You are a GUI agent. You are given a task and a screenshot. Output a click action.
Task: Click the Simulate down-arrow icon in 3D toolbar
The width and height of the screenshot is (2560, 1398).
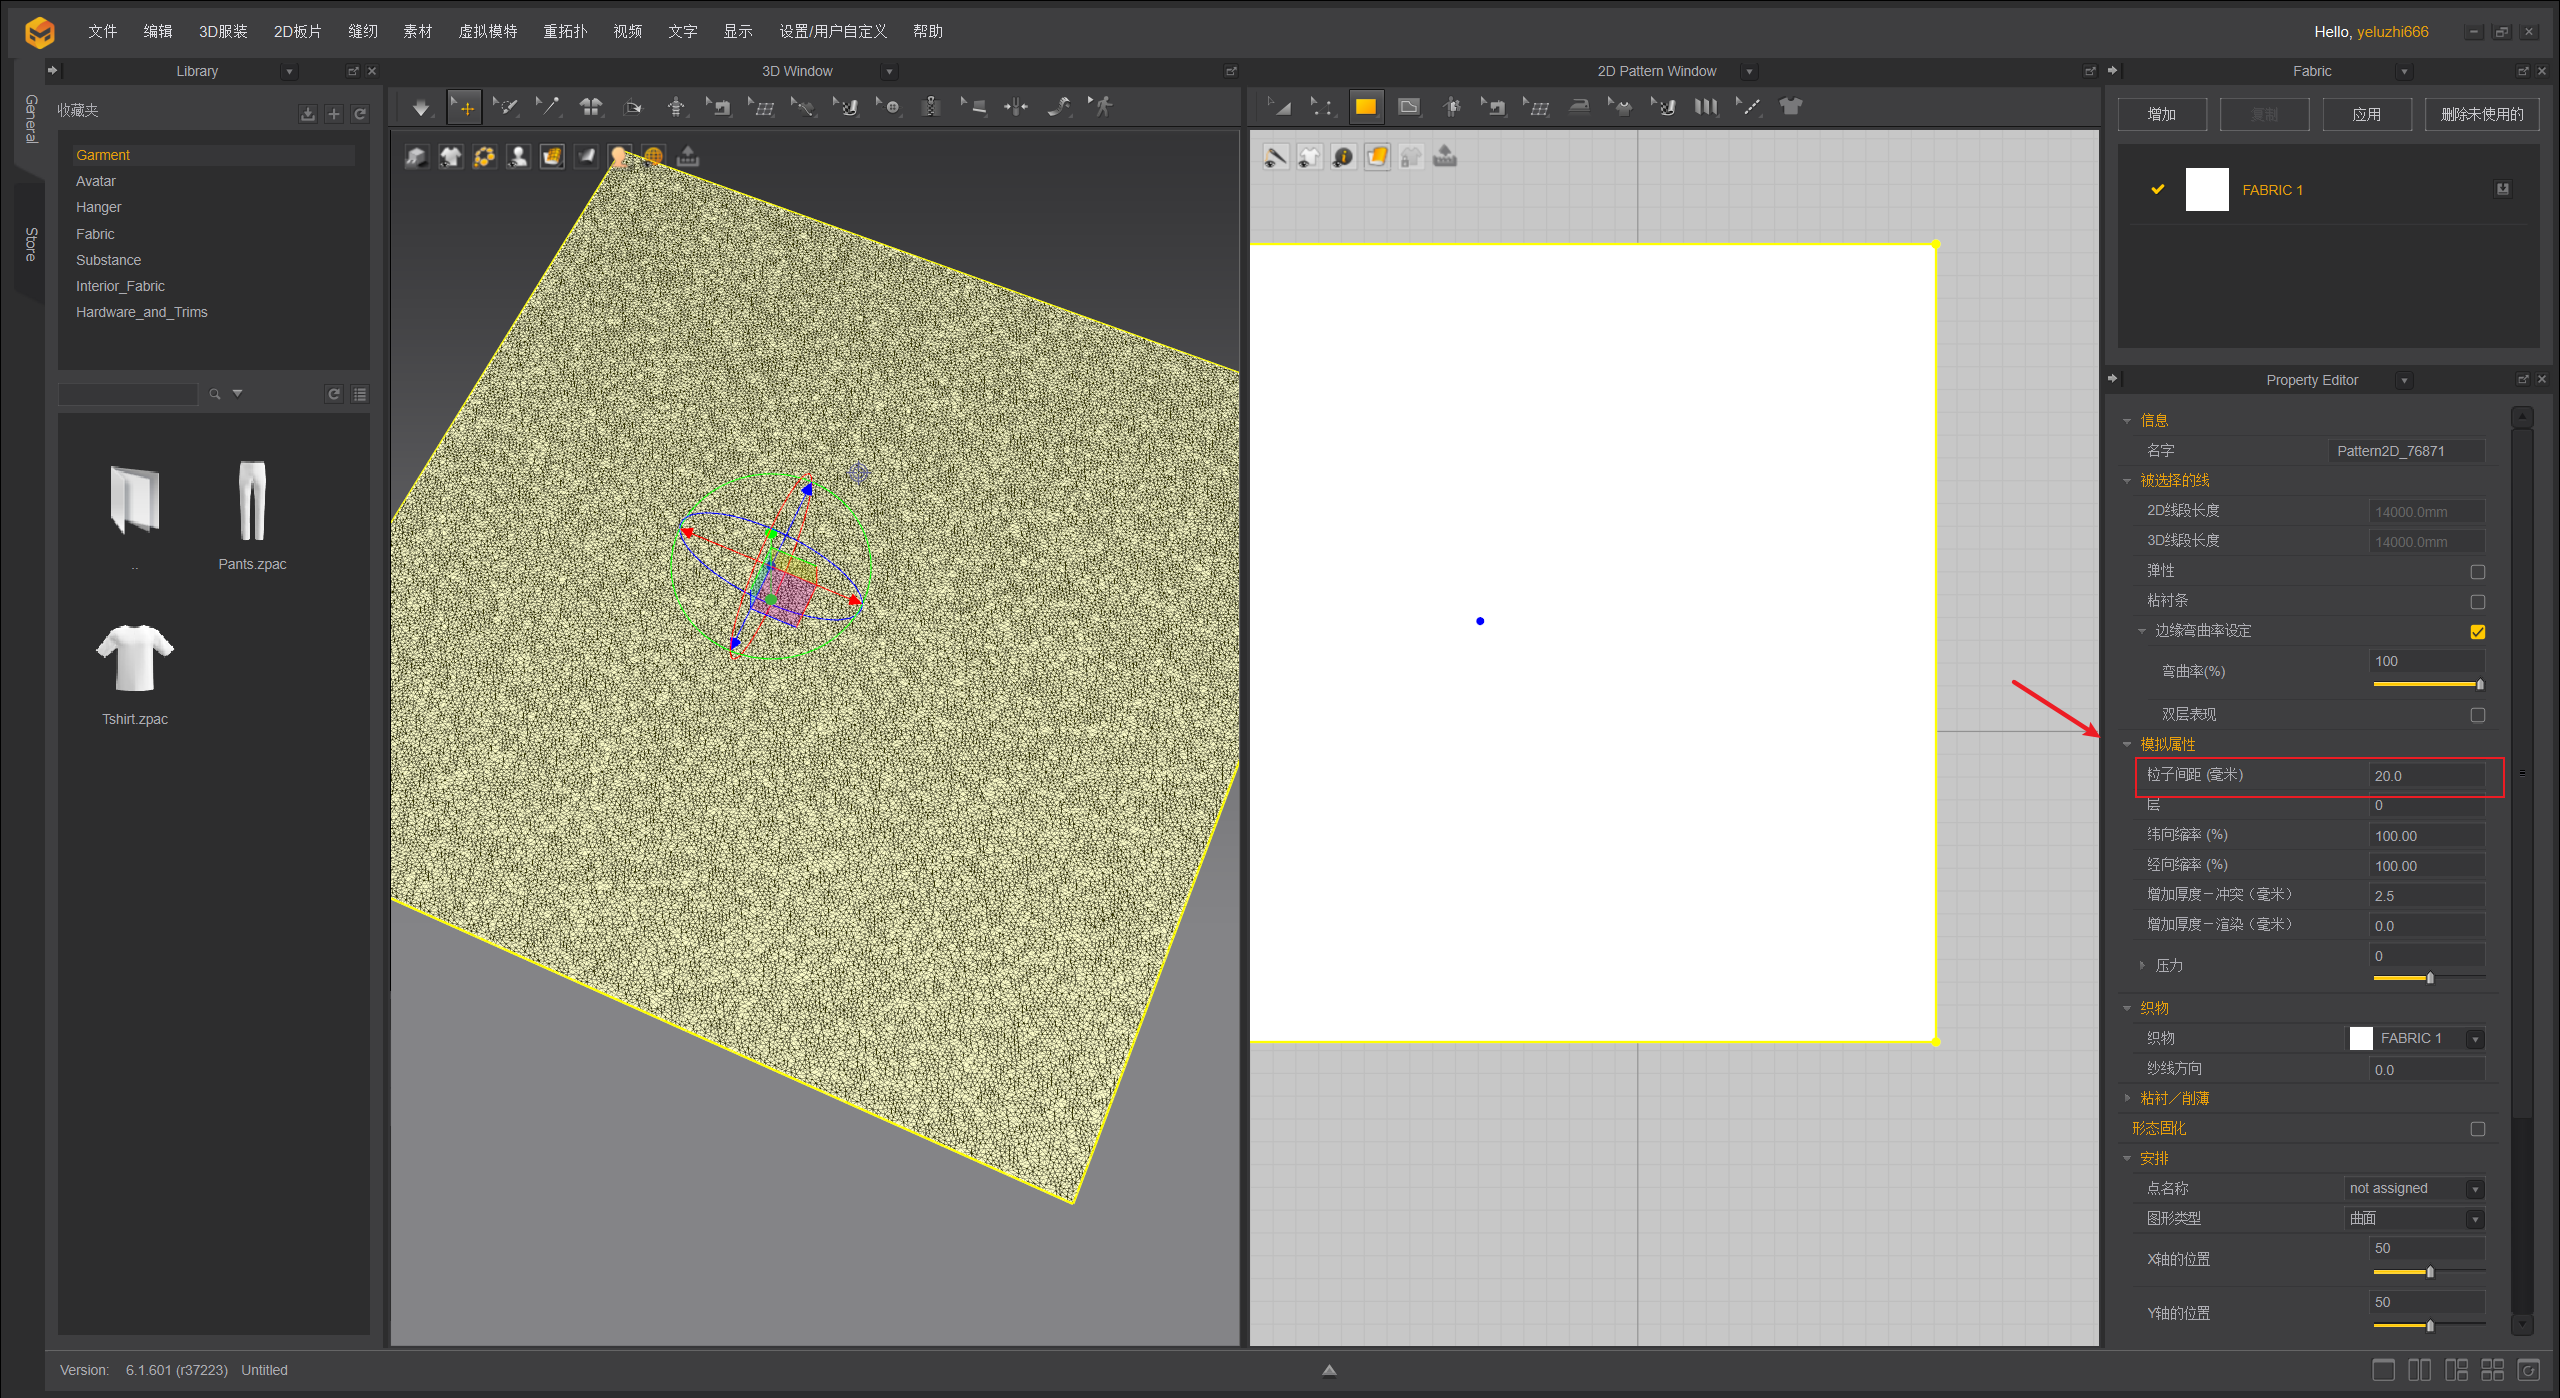coord(421,107)
